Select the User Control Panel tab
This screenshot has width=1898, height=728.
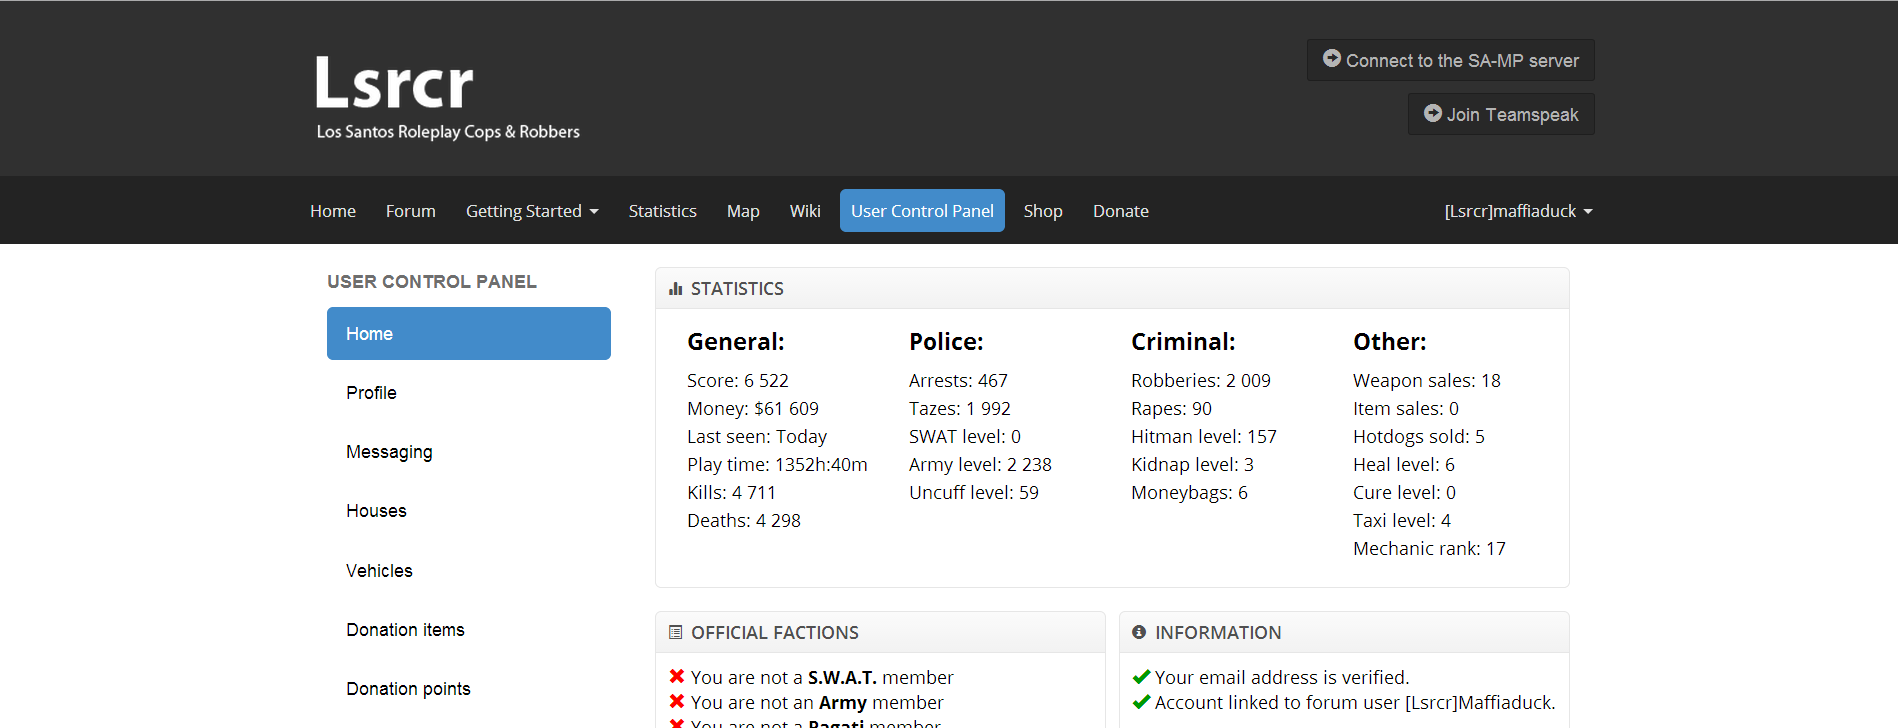tap(922, 211)
